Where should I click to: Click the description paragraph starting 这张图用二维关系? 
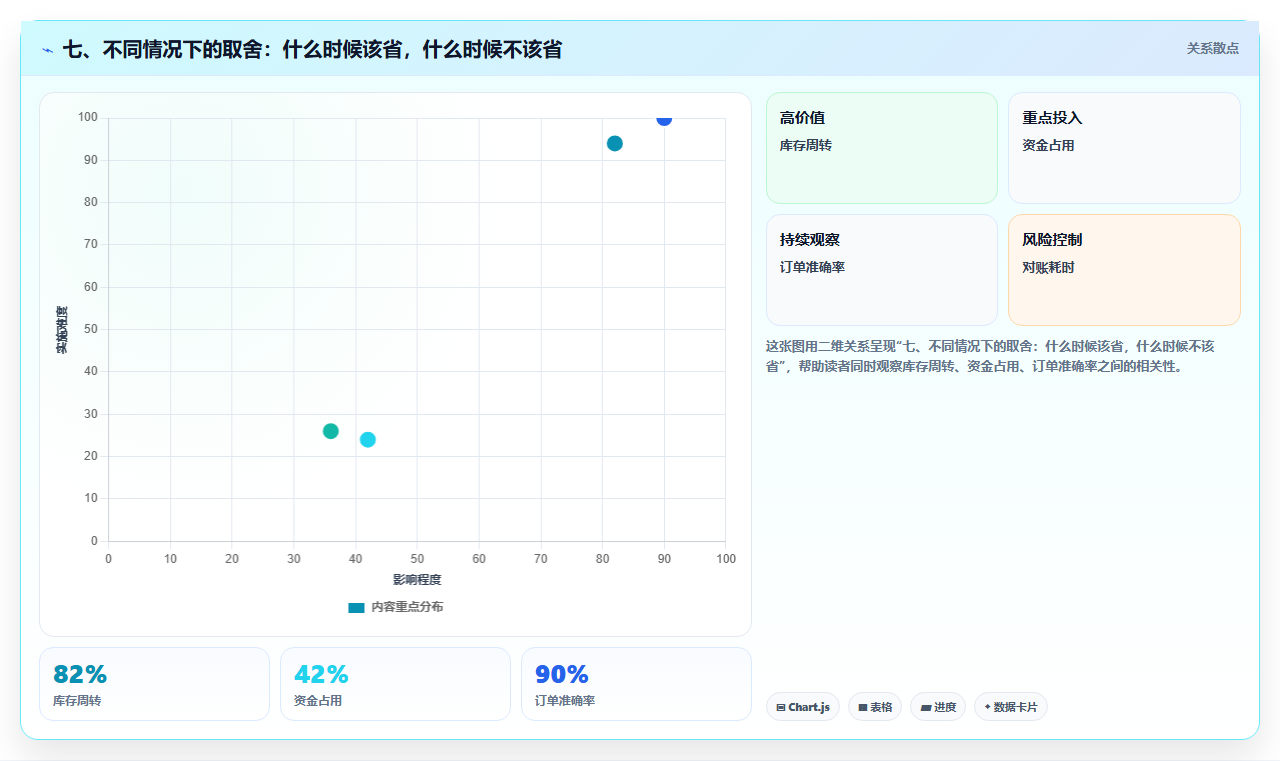pos(991,356)
